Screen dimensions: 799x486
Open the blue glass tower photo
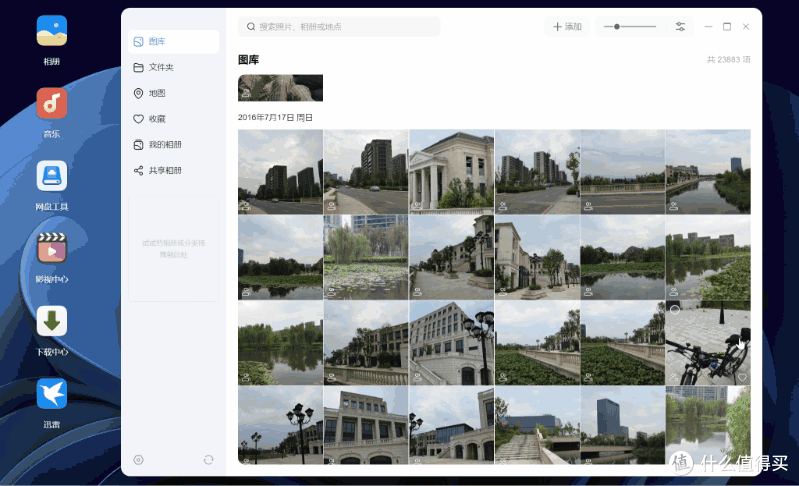click(x=623, y=425)
